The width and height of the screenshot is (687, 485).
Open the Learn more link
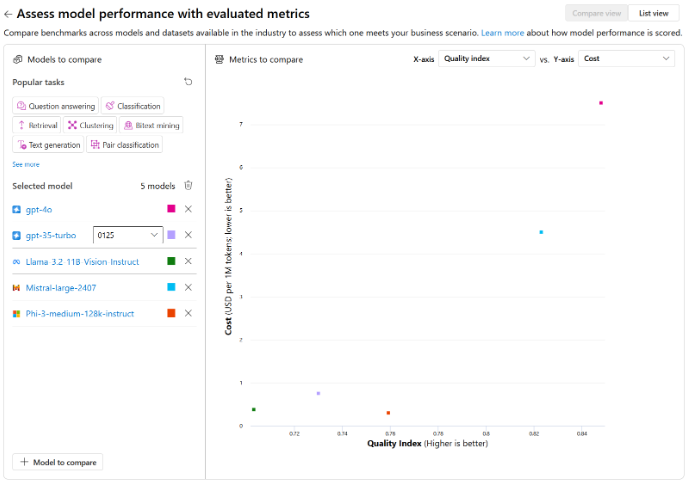[502, 33]
